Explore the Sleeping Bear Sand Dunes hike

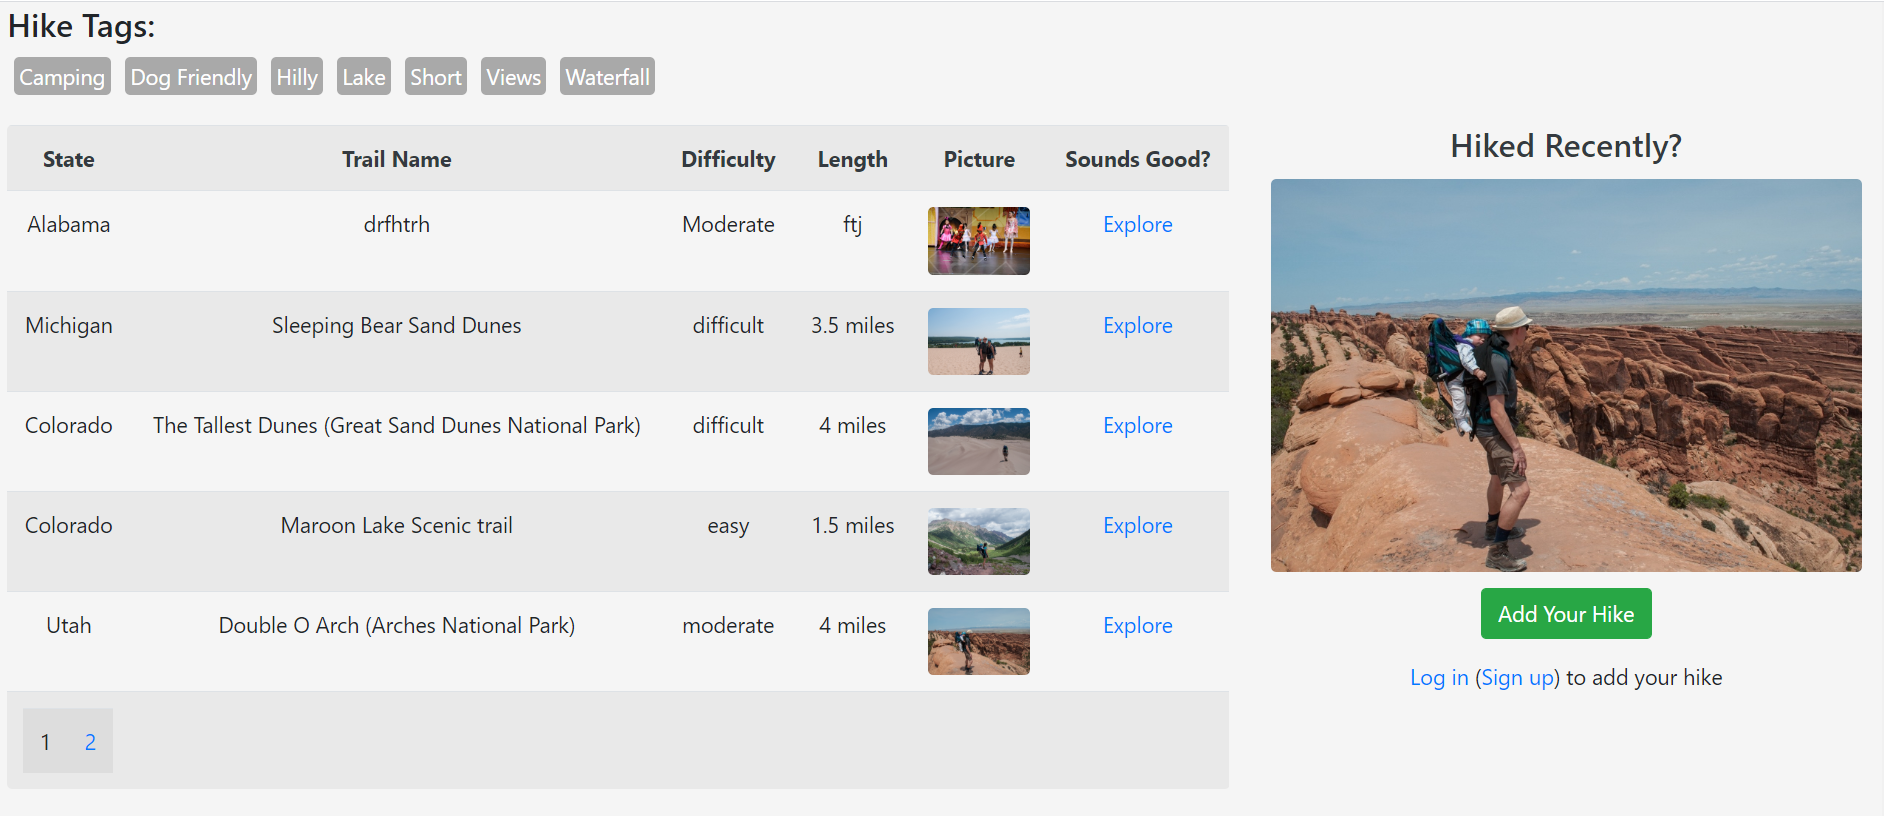coord(1137,326)
